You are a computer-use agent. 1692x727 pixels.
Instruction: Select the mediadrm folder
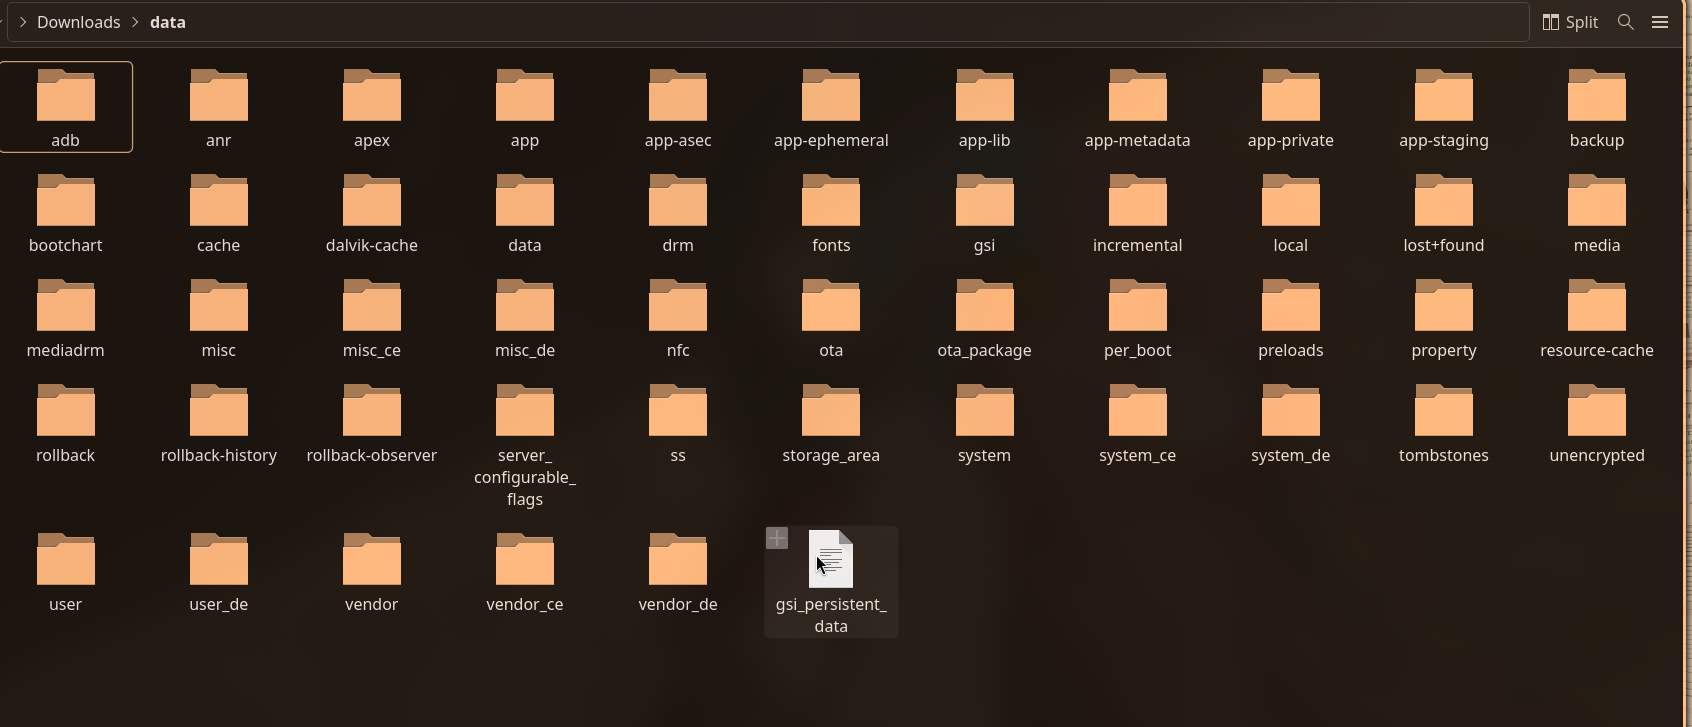pyautogui.click(x=66, y=317)
